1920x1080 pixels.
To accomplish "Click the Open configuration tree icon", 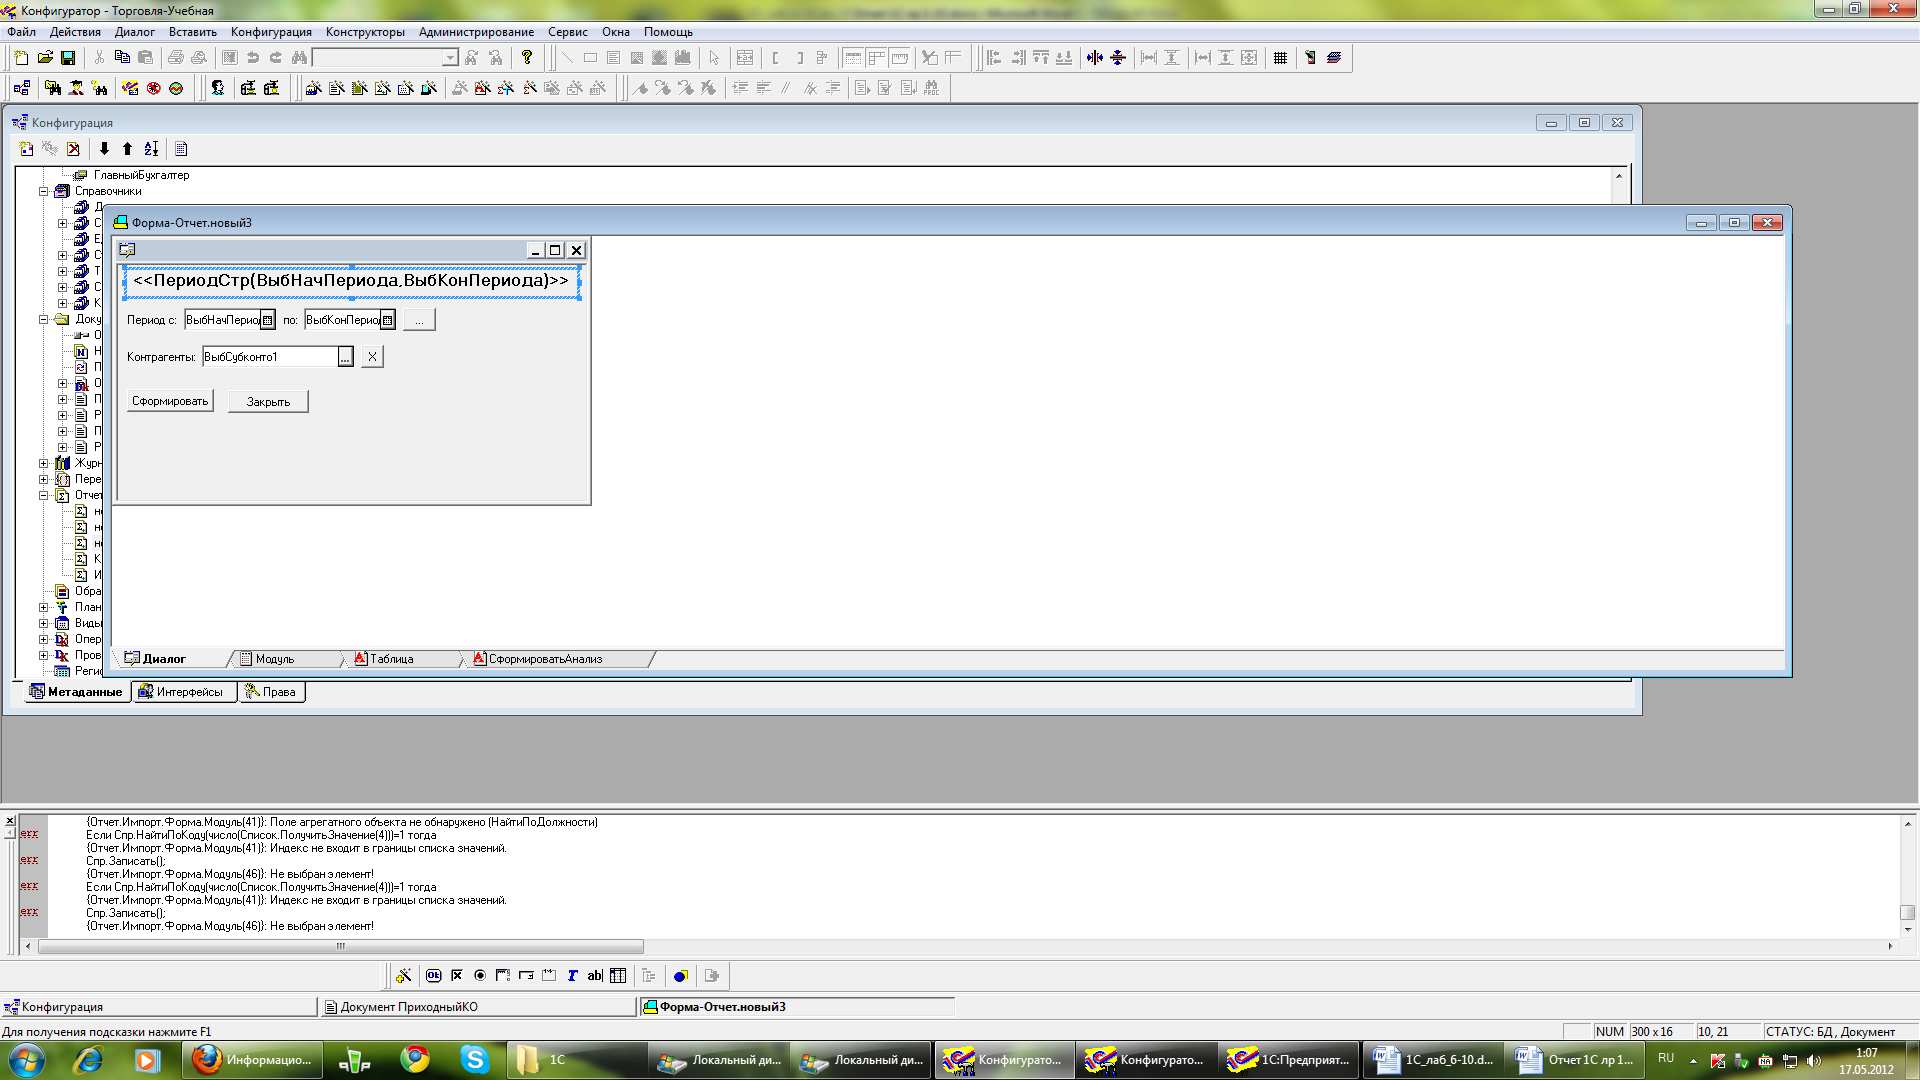I will (x=22, y=88).
